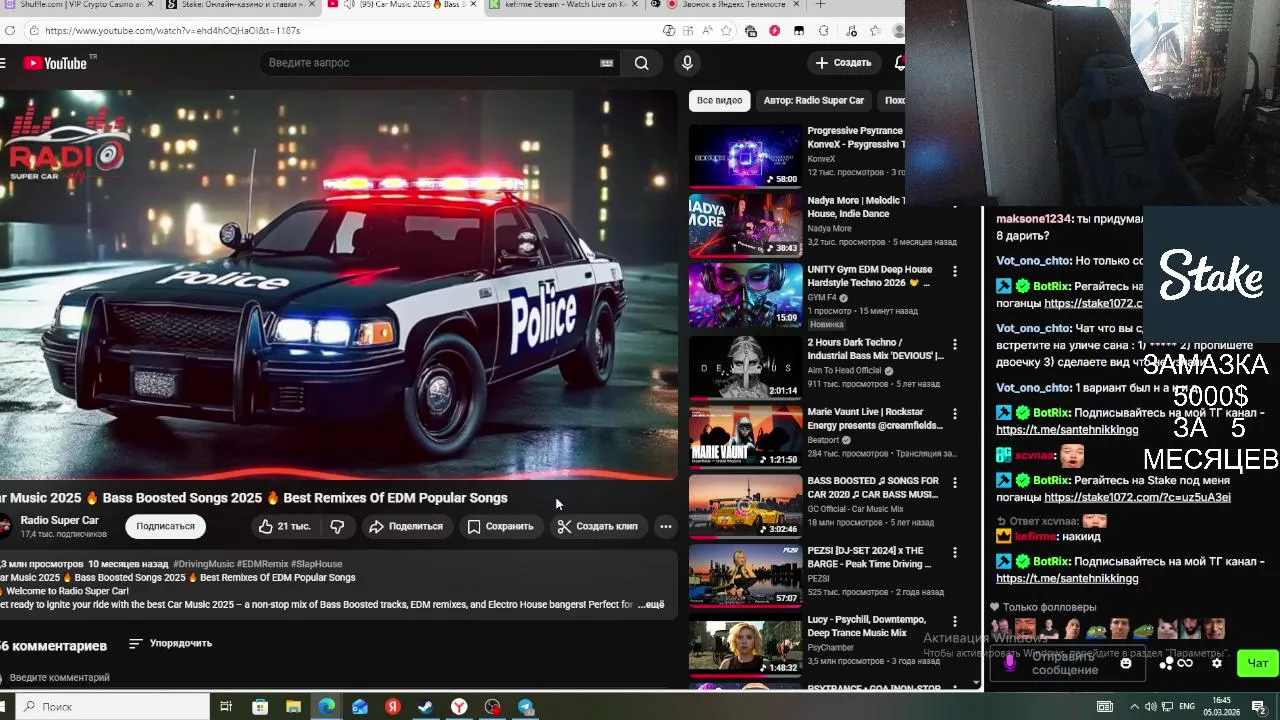This screenshot has width=1280, height=720.
Task: Click the browser address bar URL
Action: (x=172, y=31)
